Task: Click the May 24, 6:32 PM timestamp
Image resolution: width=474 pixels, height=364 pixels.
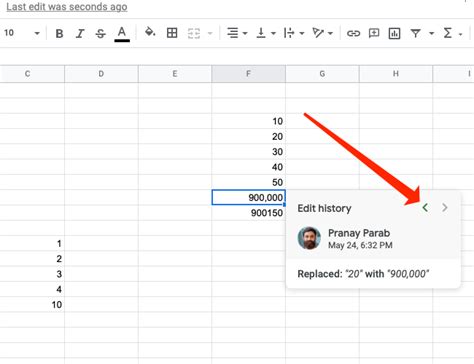Action: click(360, 245)
